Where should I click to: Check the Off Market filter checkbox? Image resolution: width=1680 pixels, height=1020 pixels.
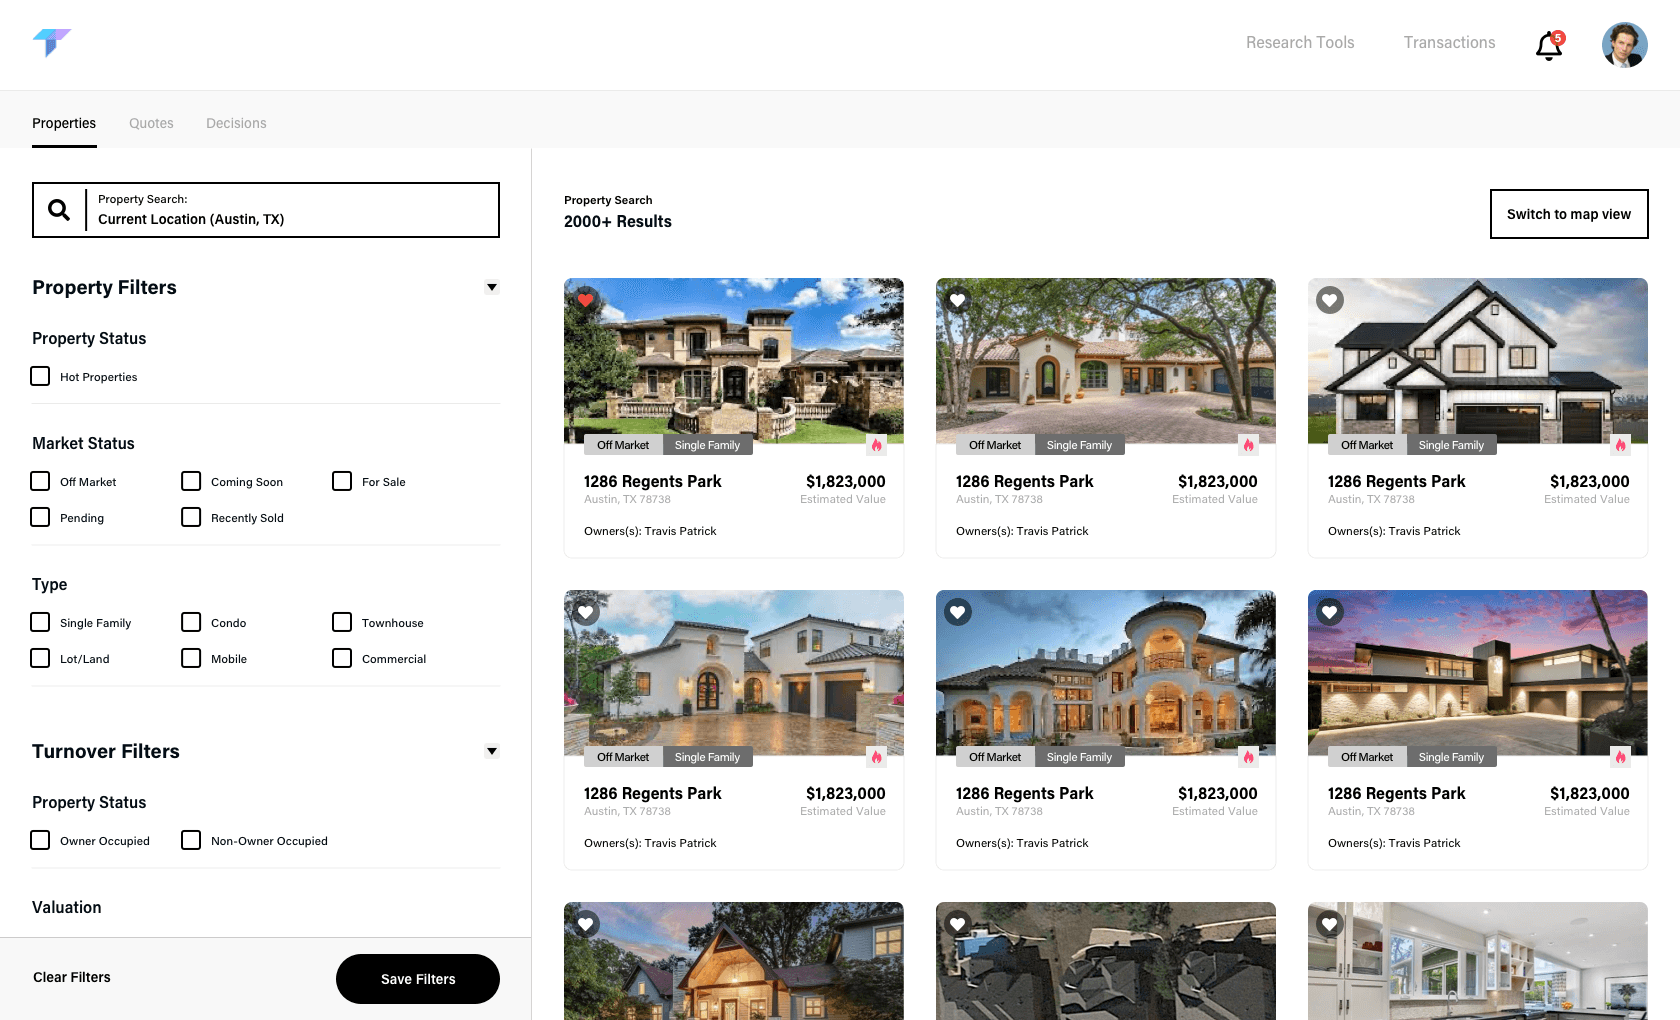point(40,481)
